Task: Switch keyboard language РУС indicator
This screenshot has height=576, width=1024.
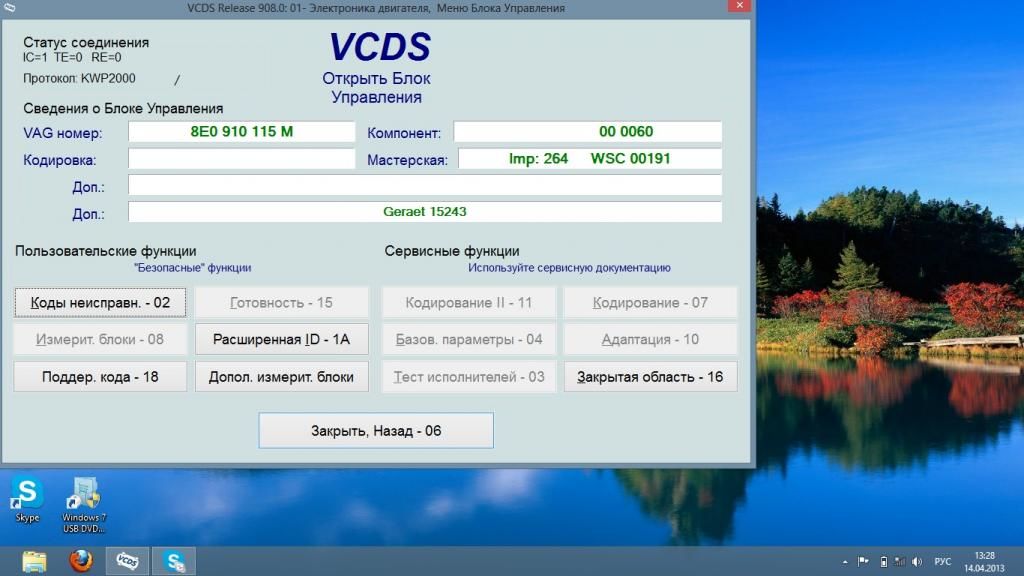Action: 942,562
